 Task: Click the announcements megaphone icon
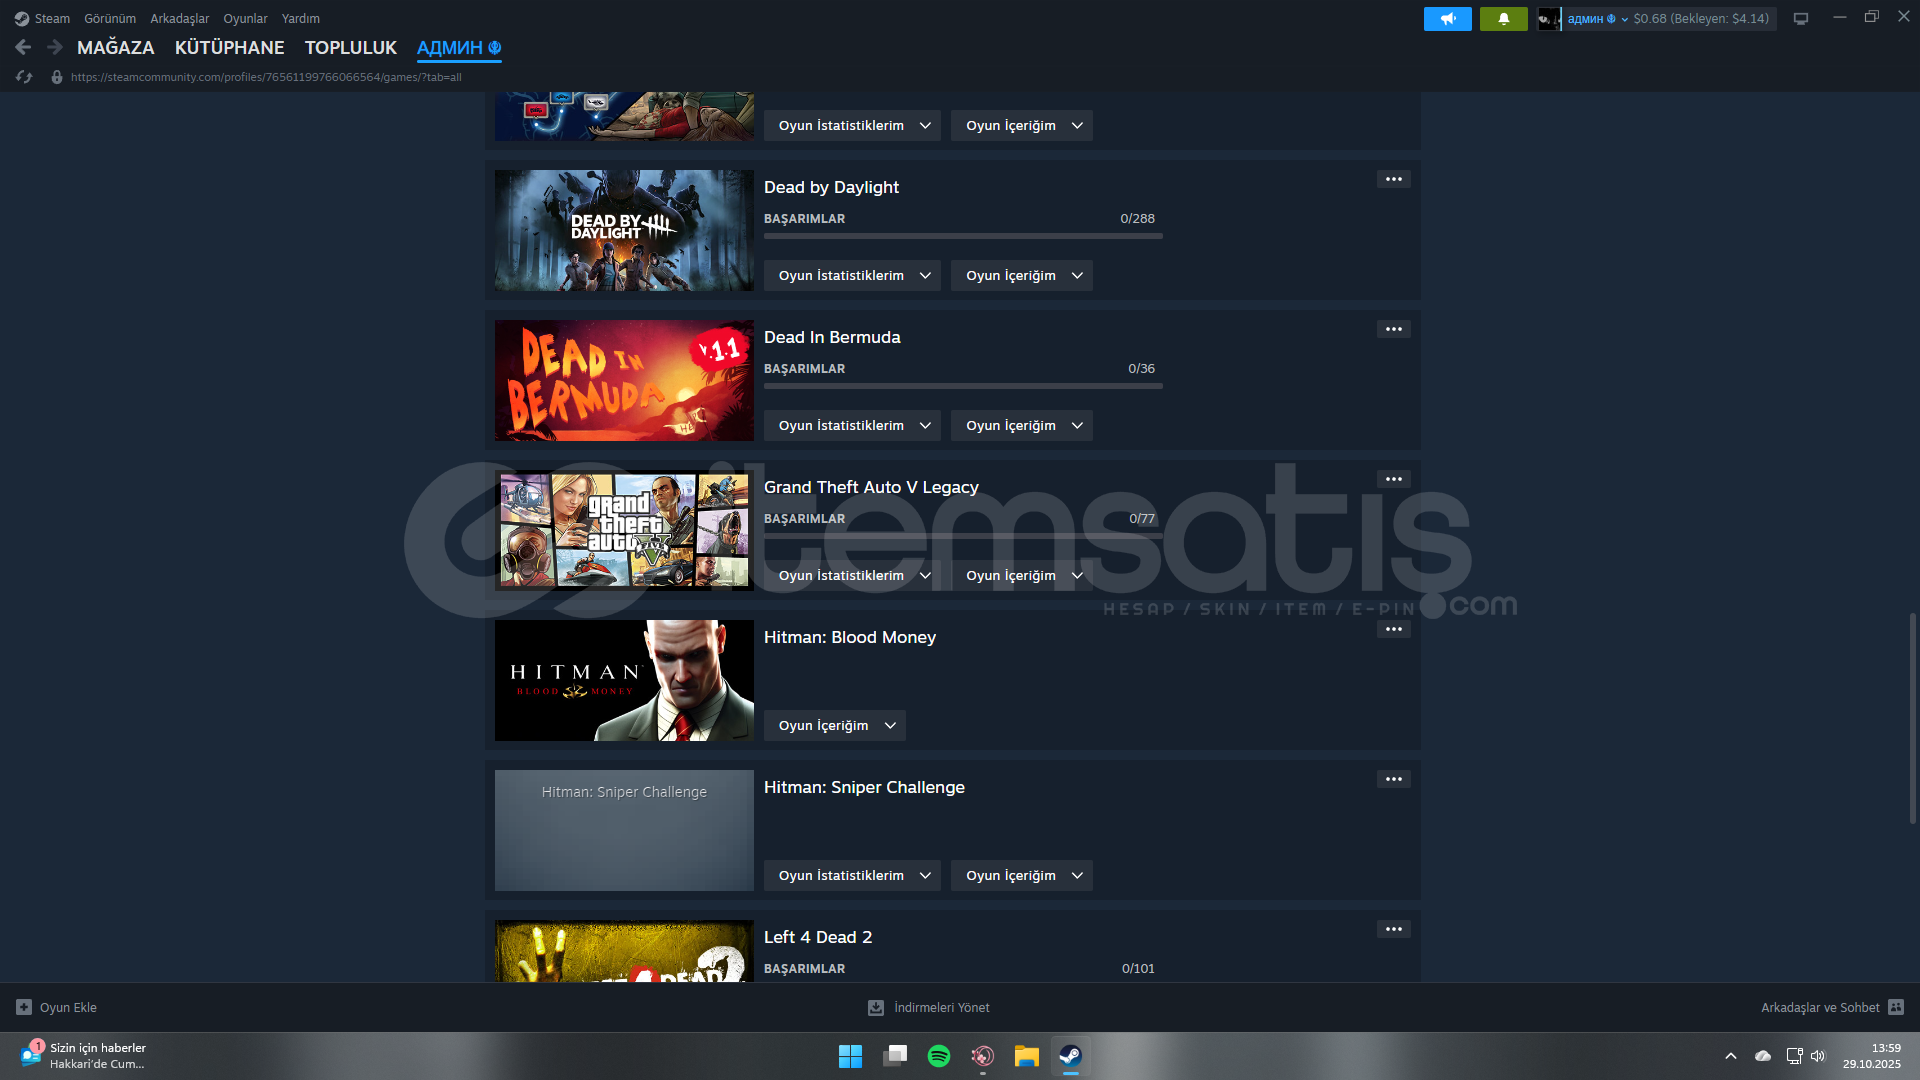point(1447,19)
